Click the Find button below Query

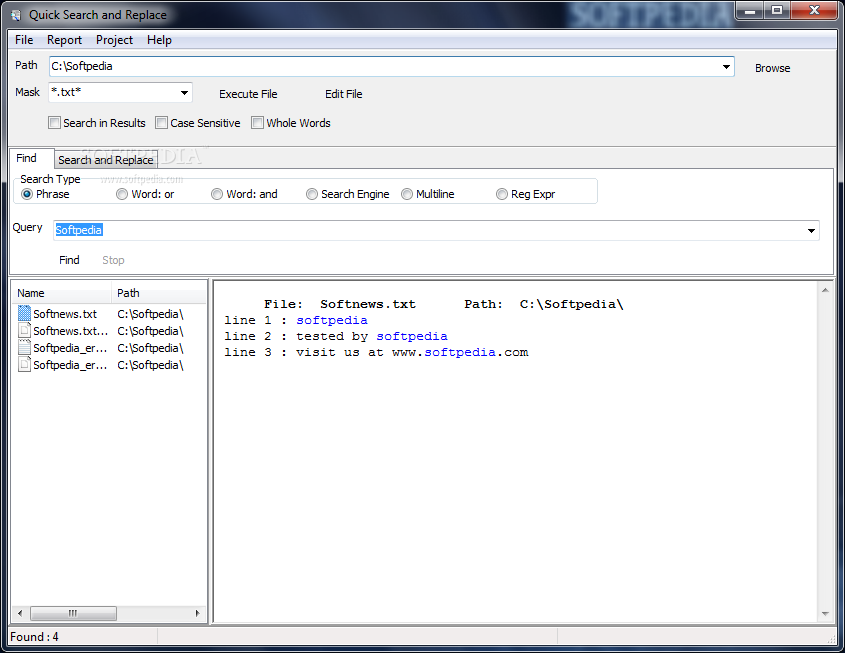point(70,260)
